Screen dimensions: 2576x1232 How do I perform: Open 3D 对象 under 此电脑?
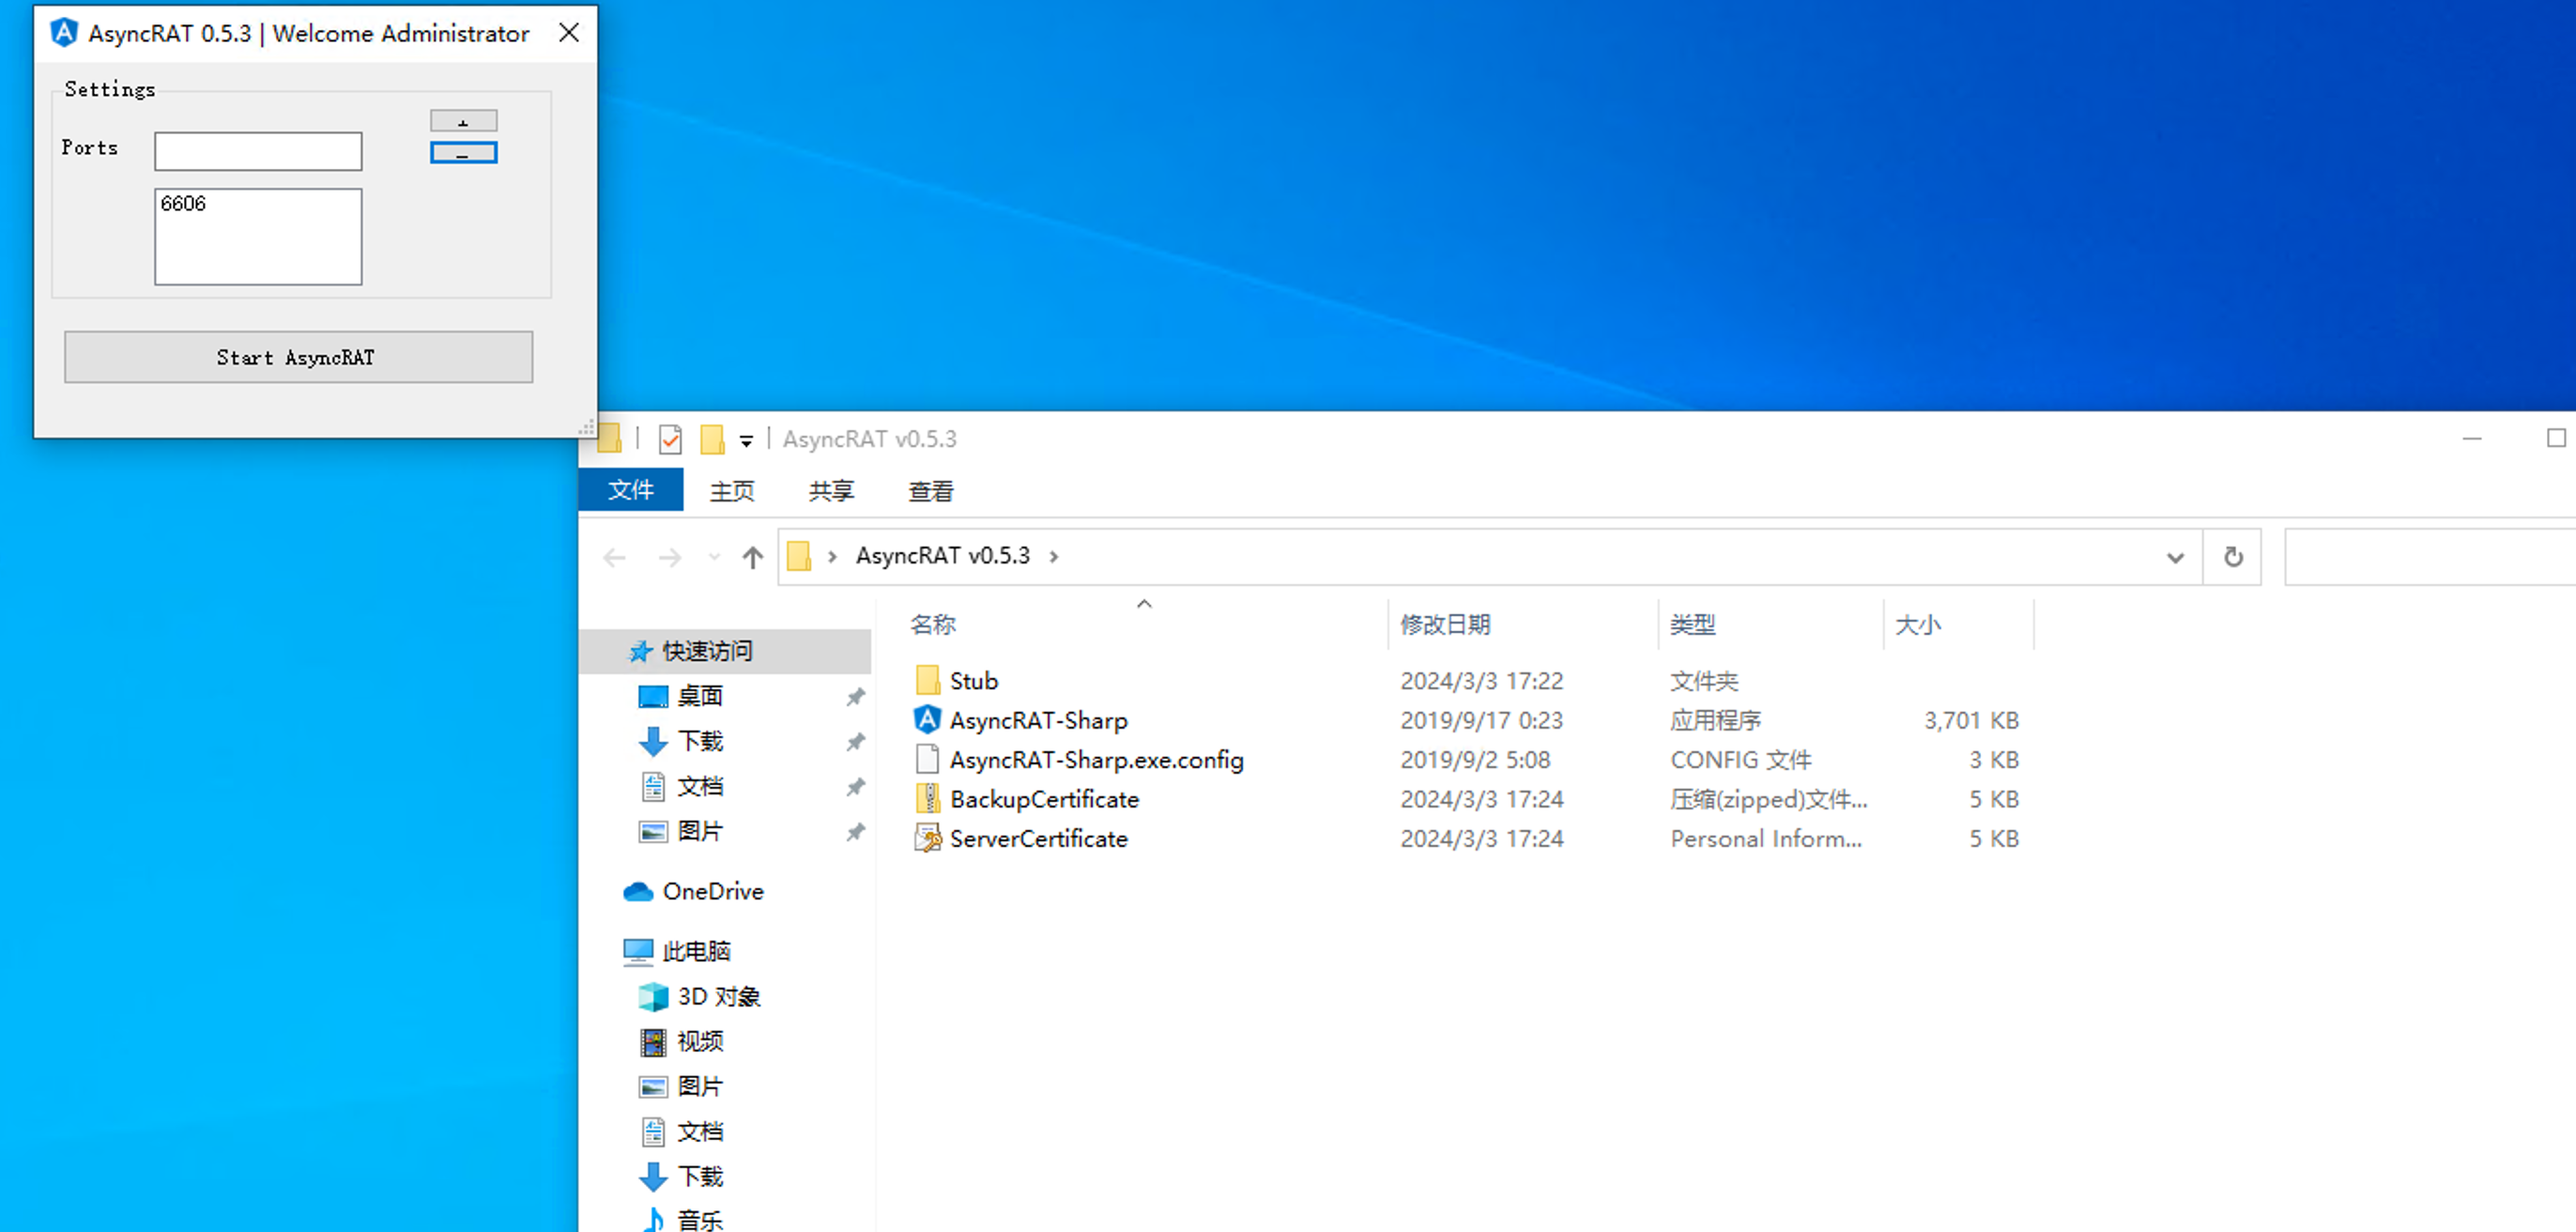pos(719,996)
